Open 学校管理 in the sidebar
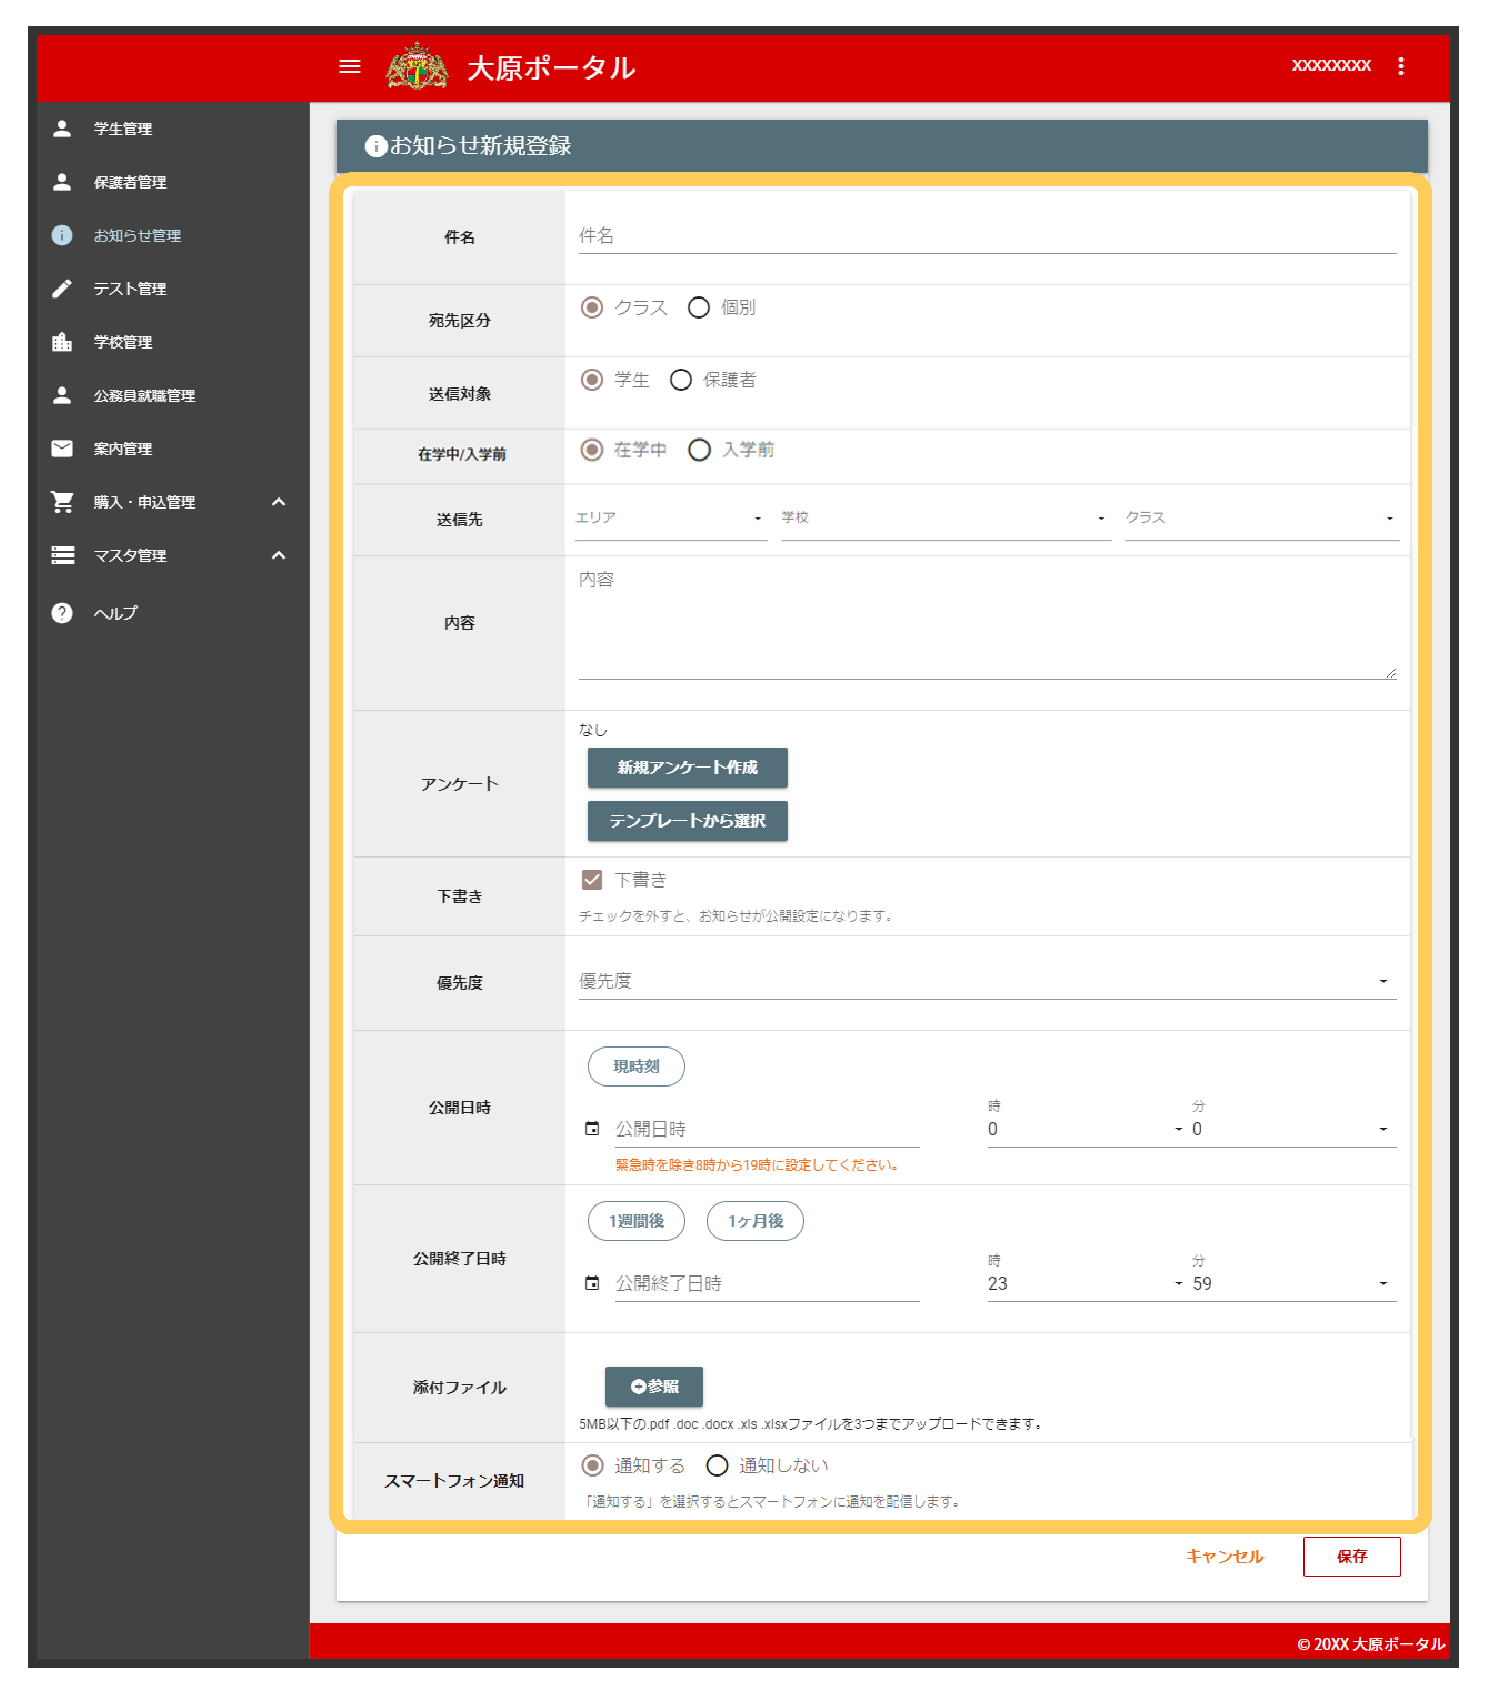The height and width of the screenshot is (1696, 1487). (x=123, y=342)
